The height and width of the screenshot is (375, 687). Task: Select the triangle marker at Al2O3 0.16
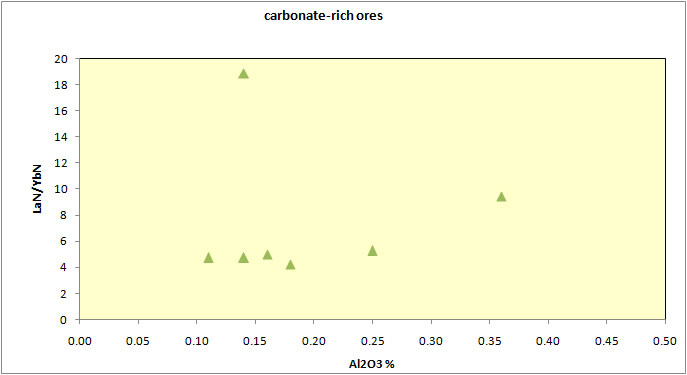[267, 255]
